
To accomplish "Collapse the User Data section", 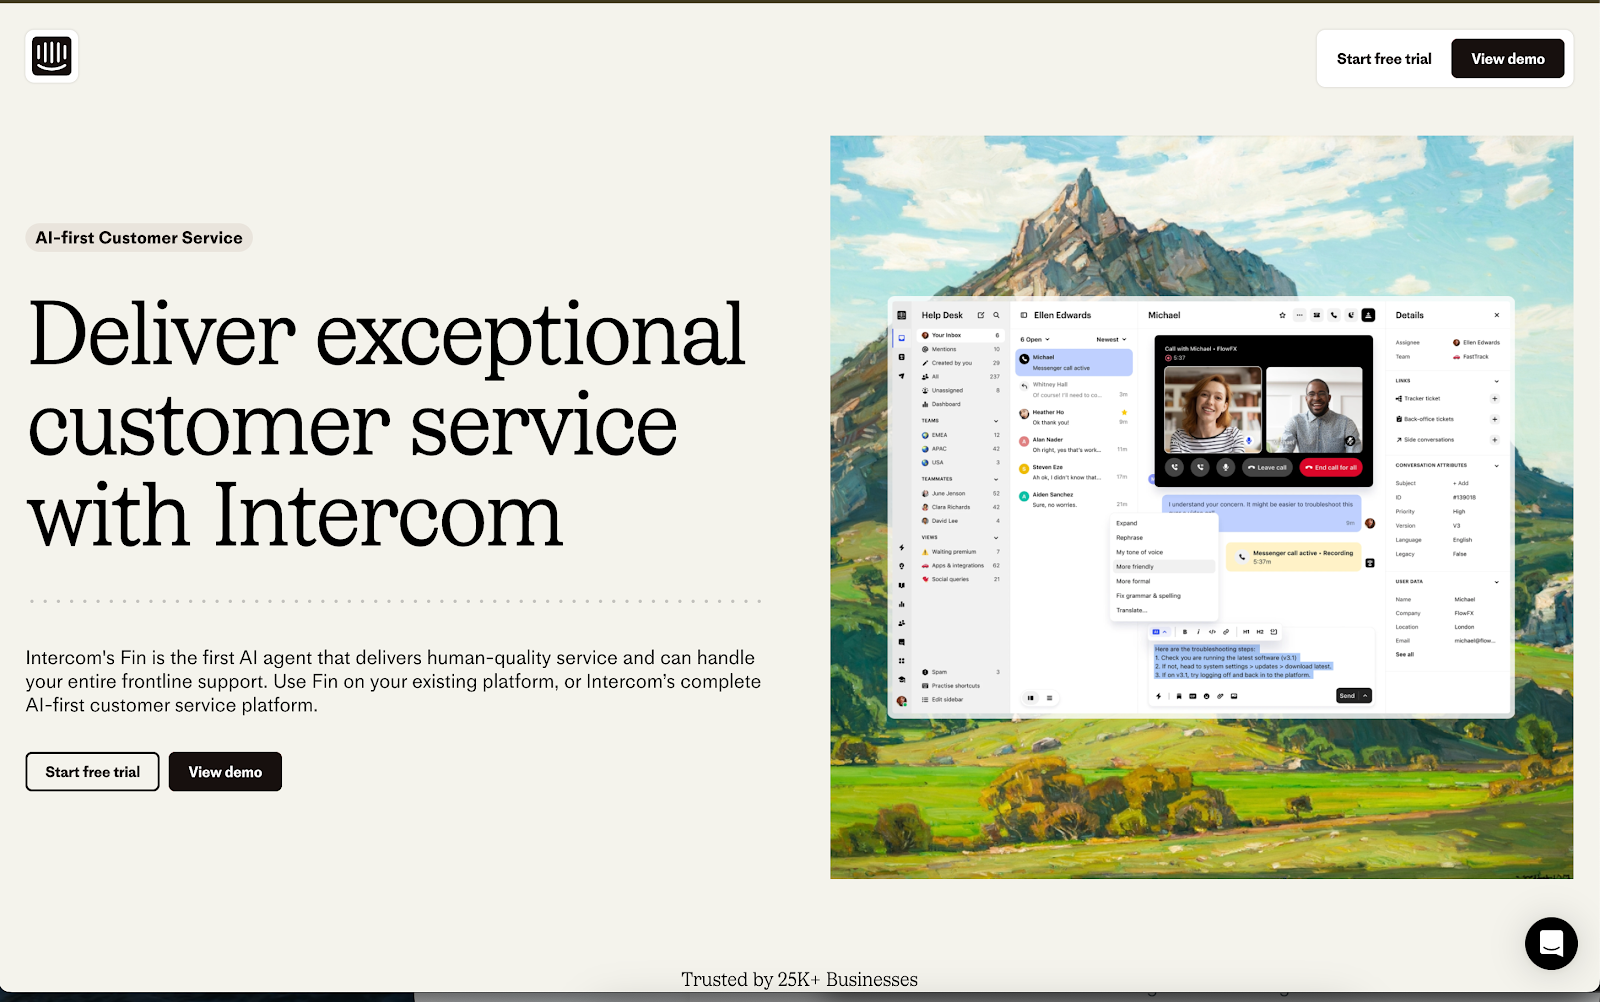I will click(x=1497, y=582).
